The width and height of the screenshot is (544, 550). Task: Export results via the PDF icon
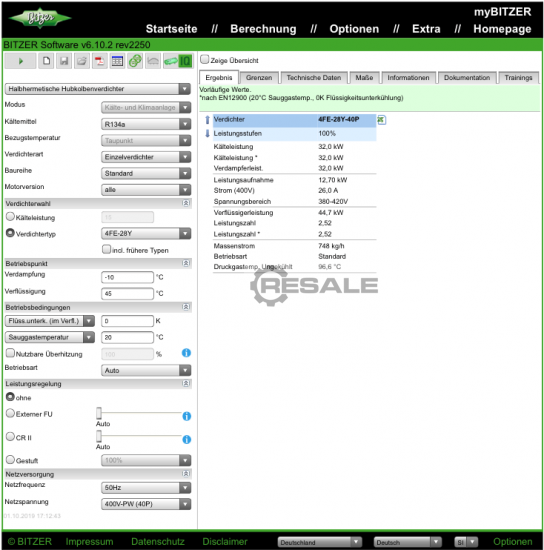pyautogui.click(x=100, y=61)
